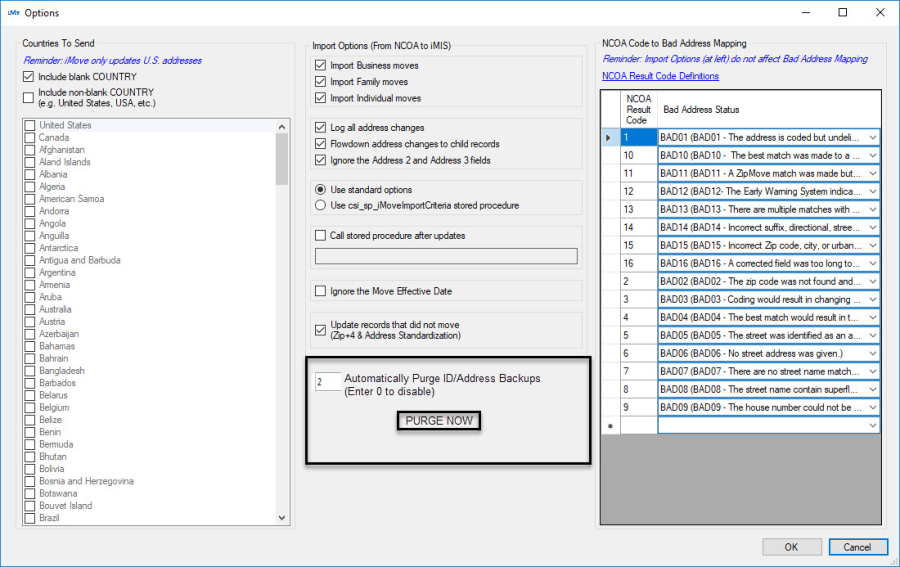Expand Bad Address Status dropdown for code 1
Viewport: 900px width, 567px height.
(x=872, y=137)
